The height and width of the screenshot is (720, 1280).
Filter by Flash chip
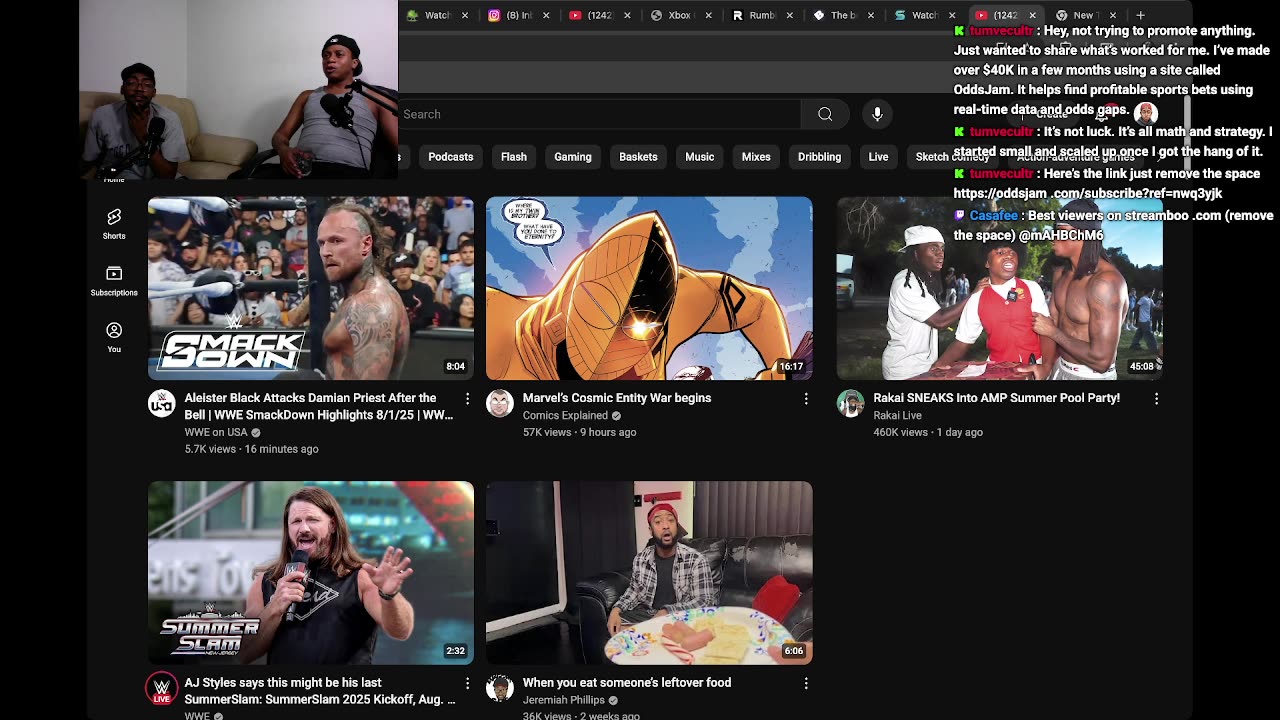coord(514,157)
